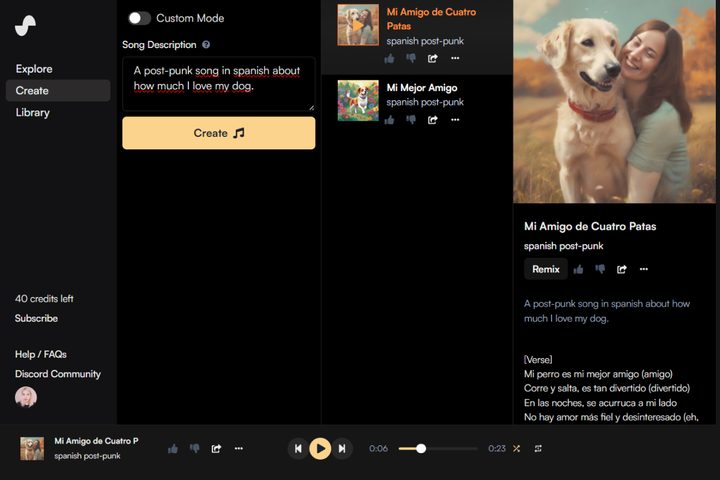Navigate to Explore in sidebar
Screen dimensions: 720x480
click(x=34, y=69)
